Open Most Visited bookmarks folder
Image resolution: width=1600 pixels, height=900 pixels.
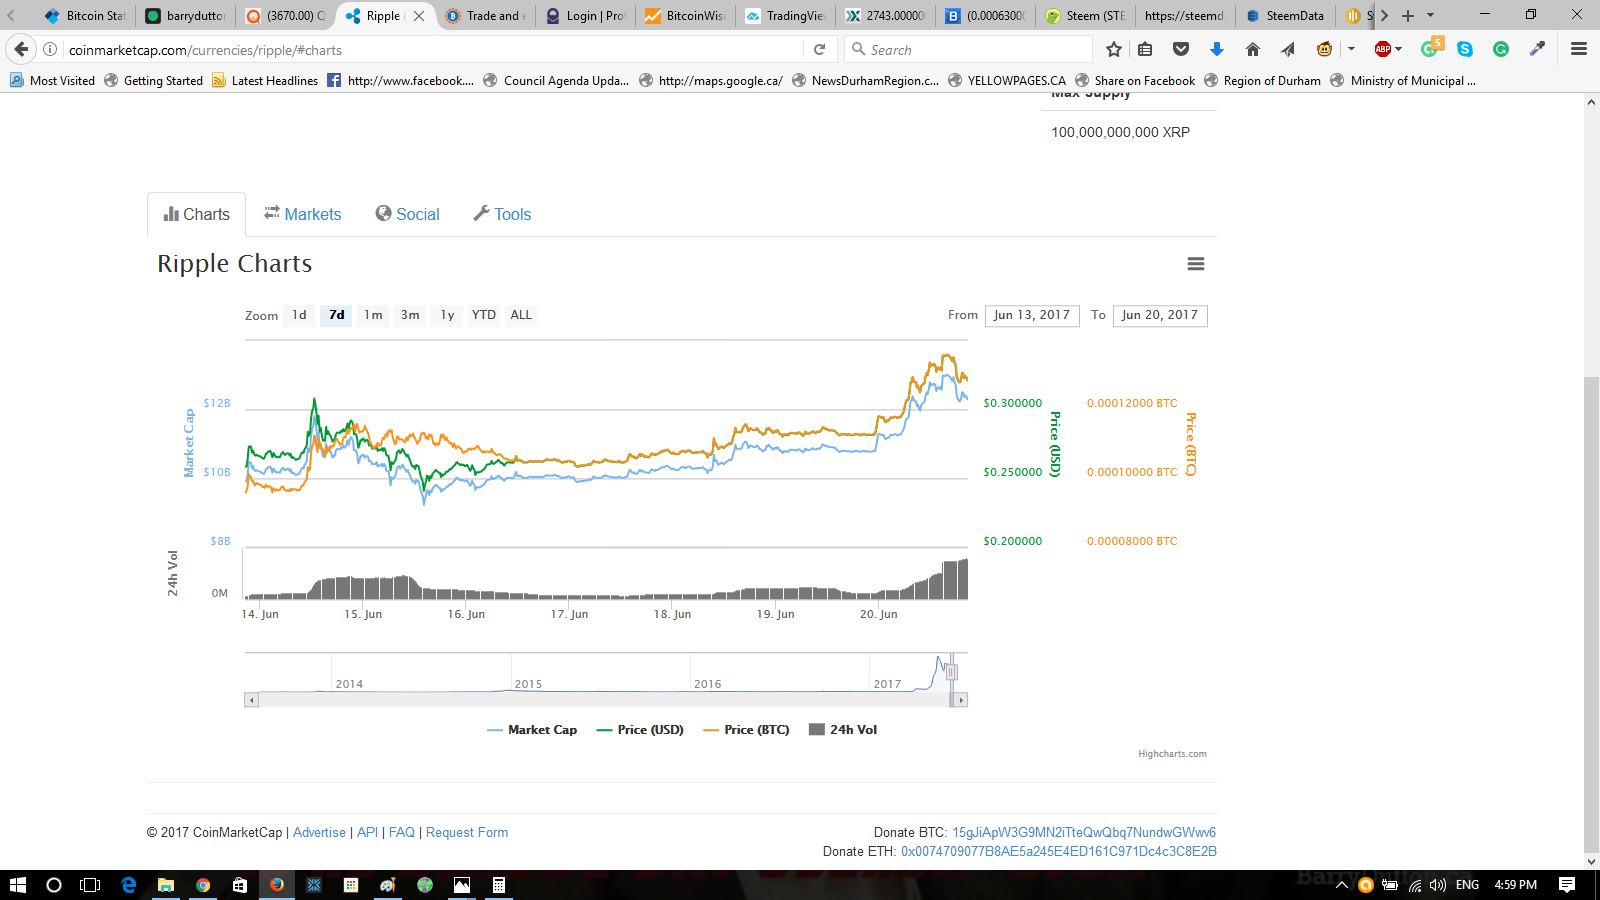[x=53, y=80]
